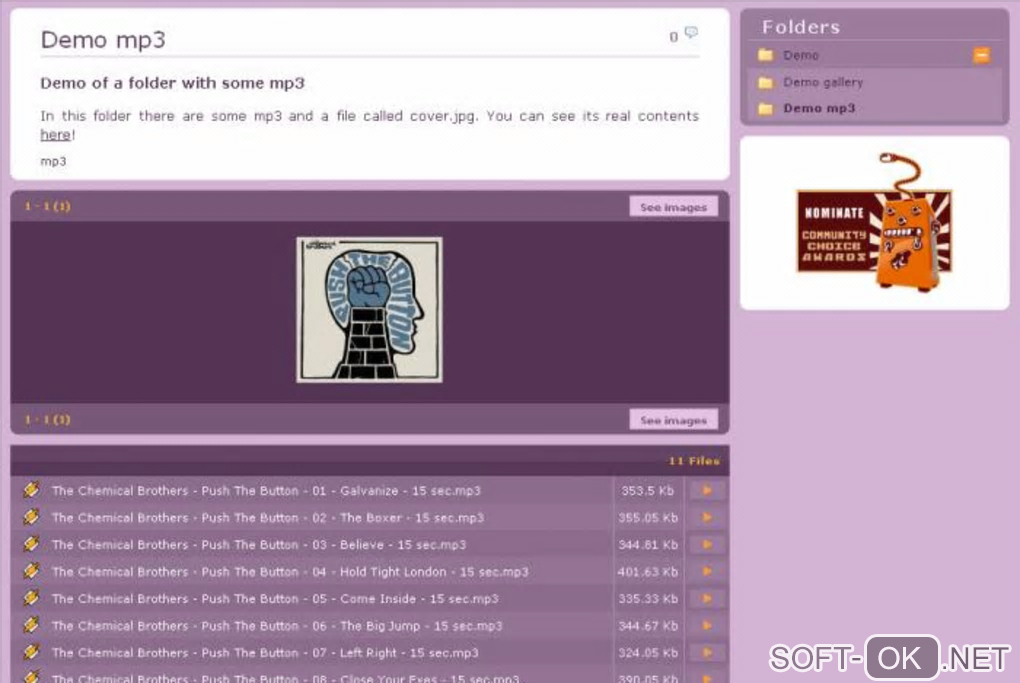Click the lower See images button

(673, 420)
